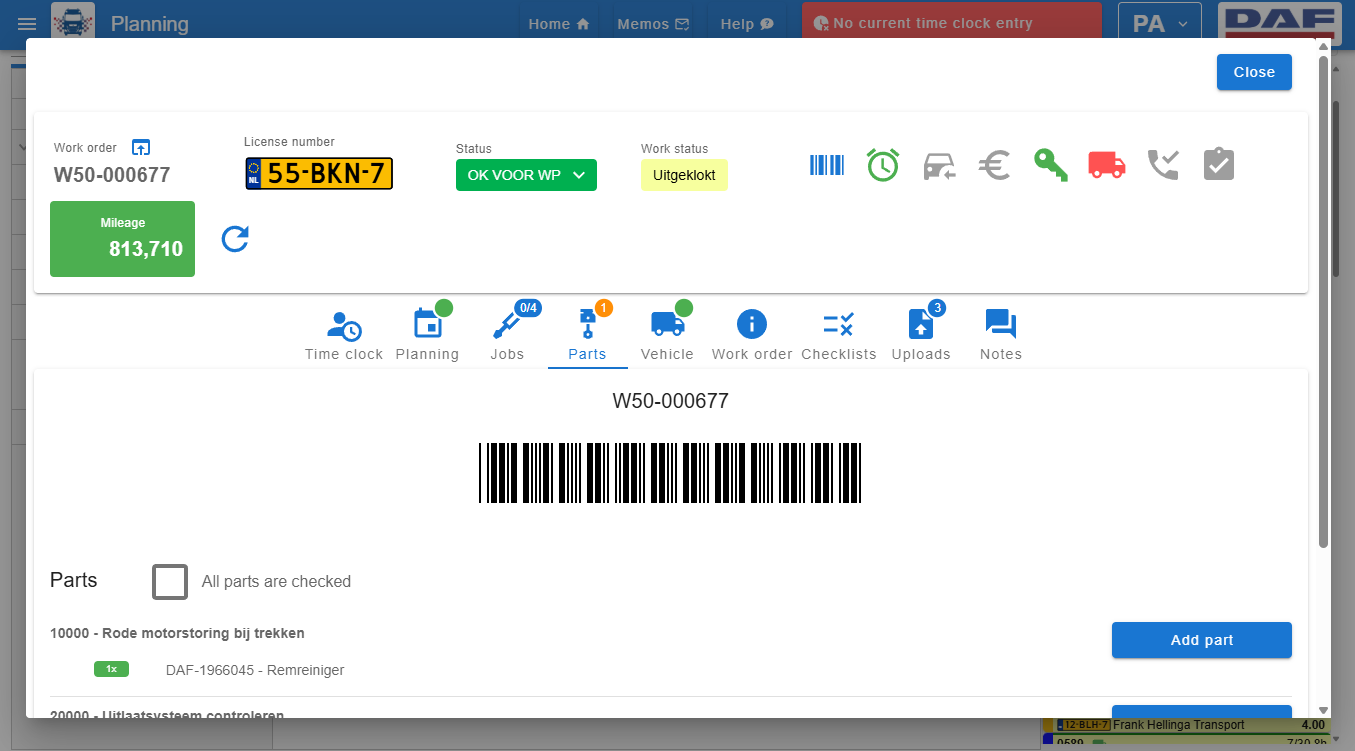1355x751 pixels.
Task: Expand the PA user dropdown
Action: click(x=1159, y=24)
